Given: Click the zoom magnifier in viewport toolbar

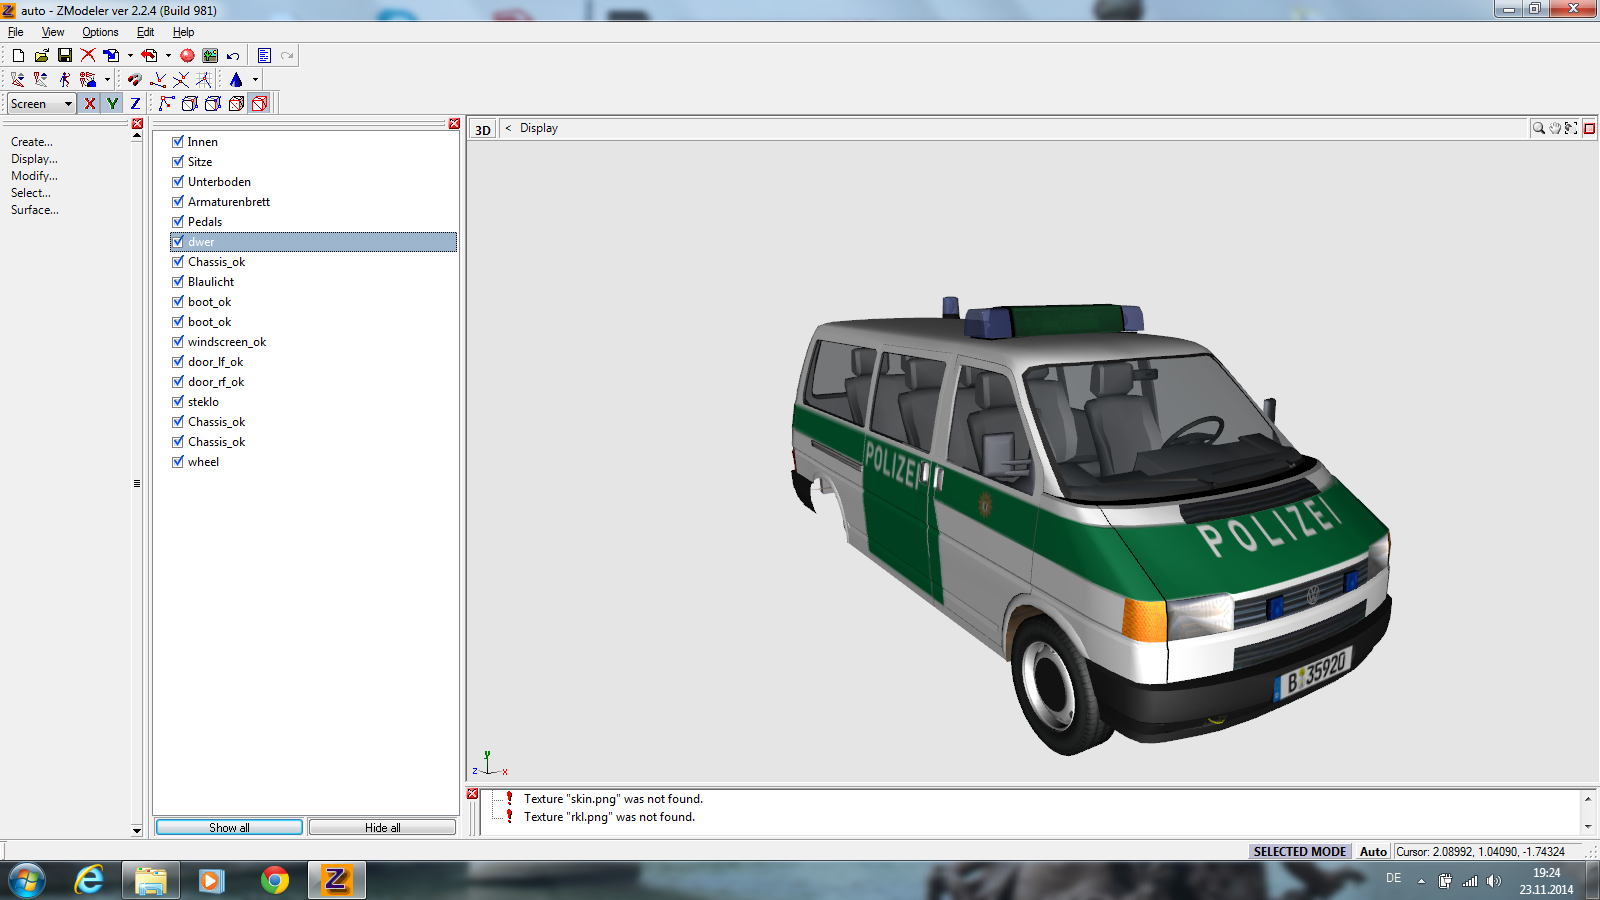Looking at the screenshot, I should click(1538, 128).
